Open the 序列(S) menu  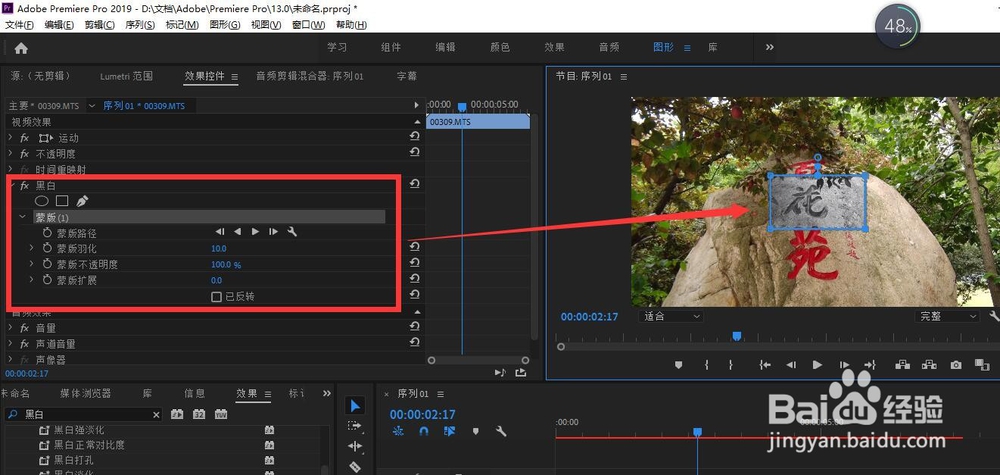(140, 25)
